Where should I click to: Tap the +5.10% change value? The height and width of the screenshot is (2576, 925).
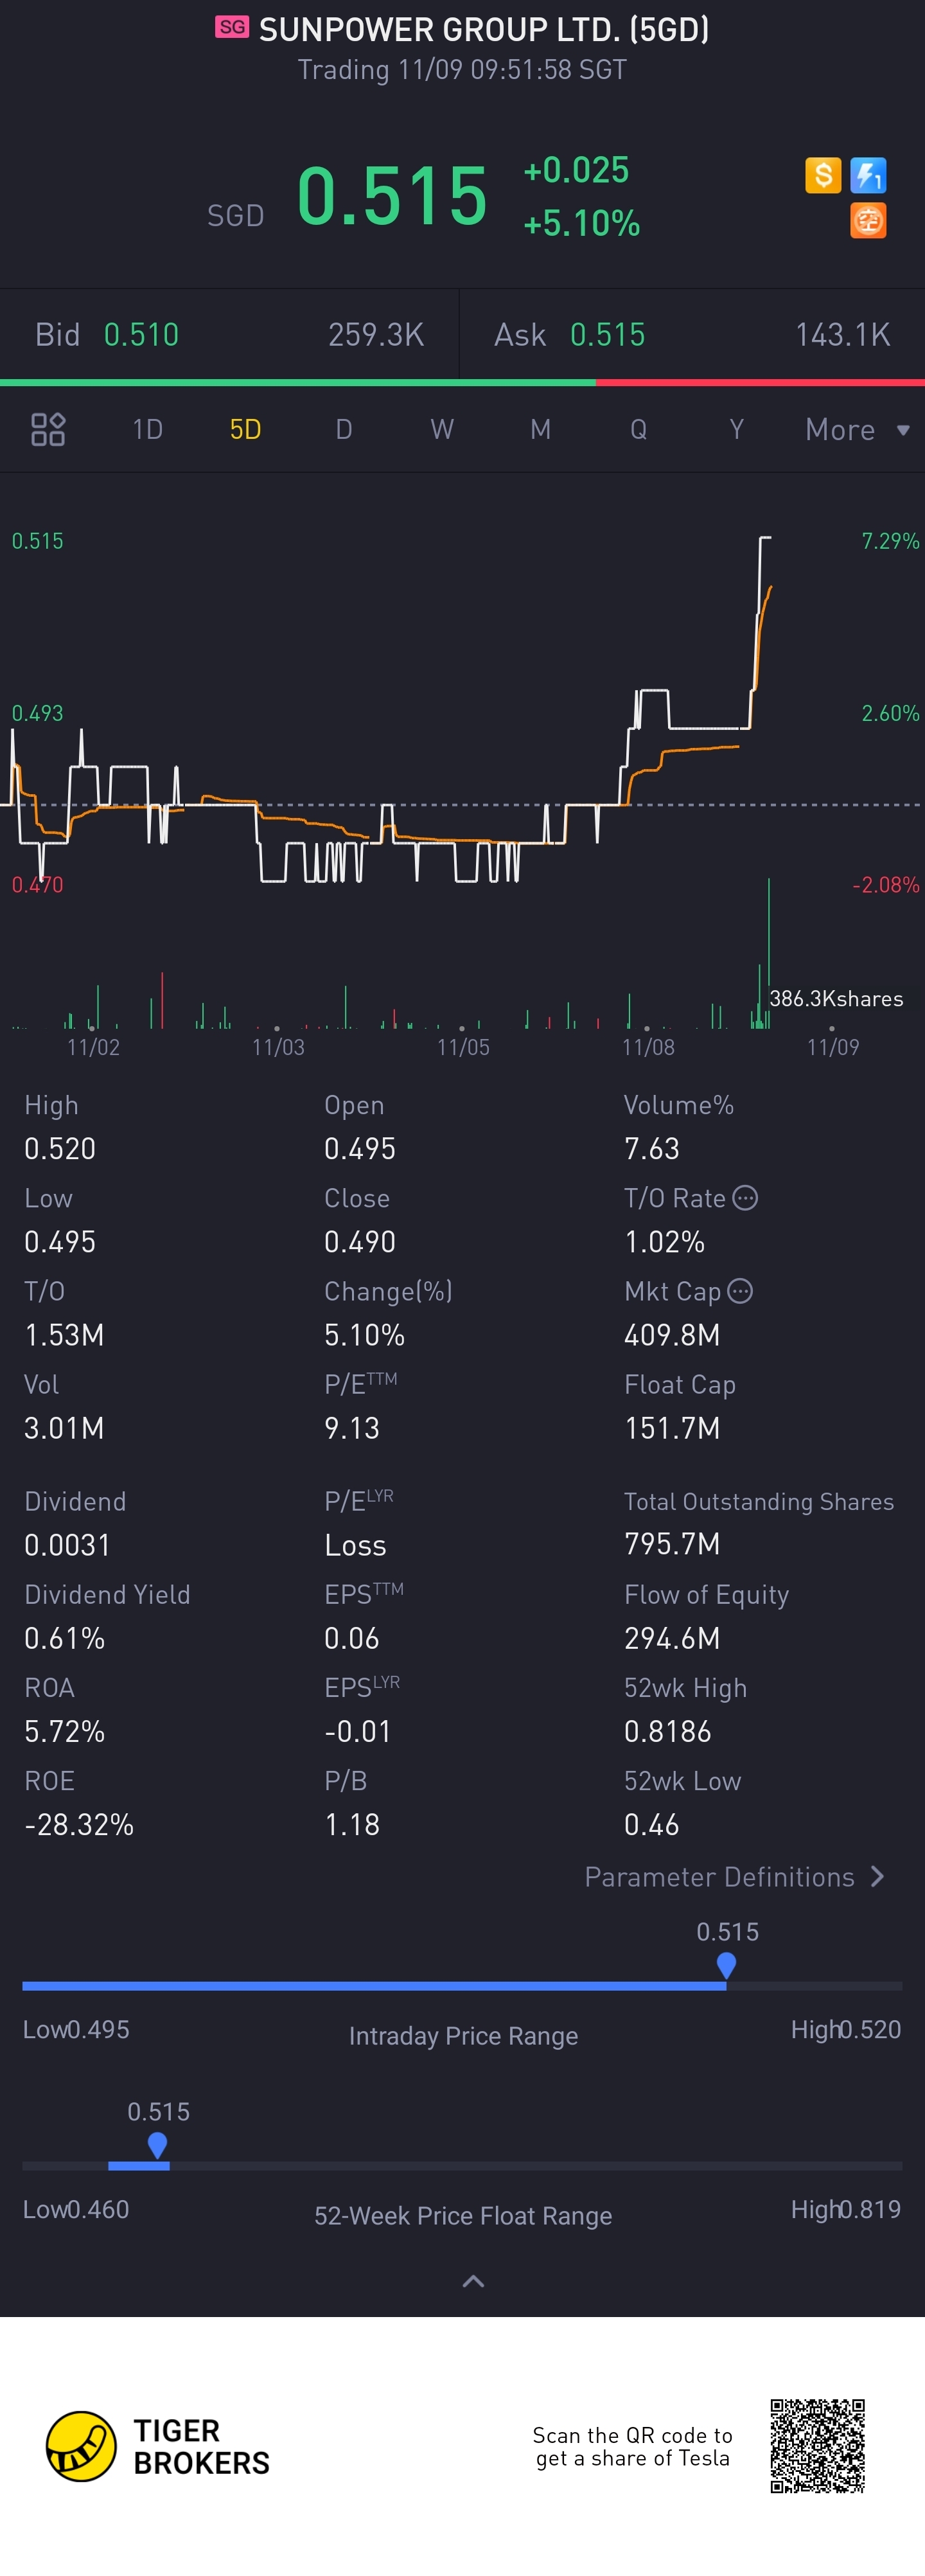point(581,223)
